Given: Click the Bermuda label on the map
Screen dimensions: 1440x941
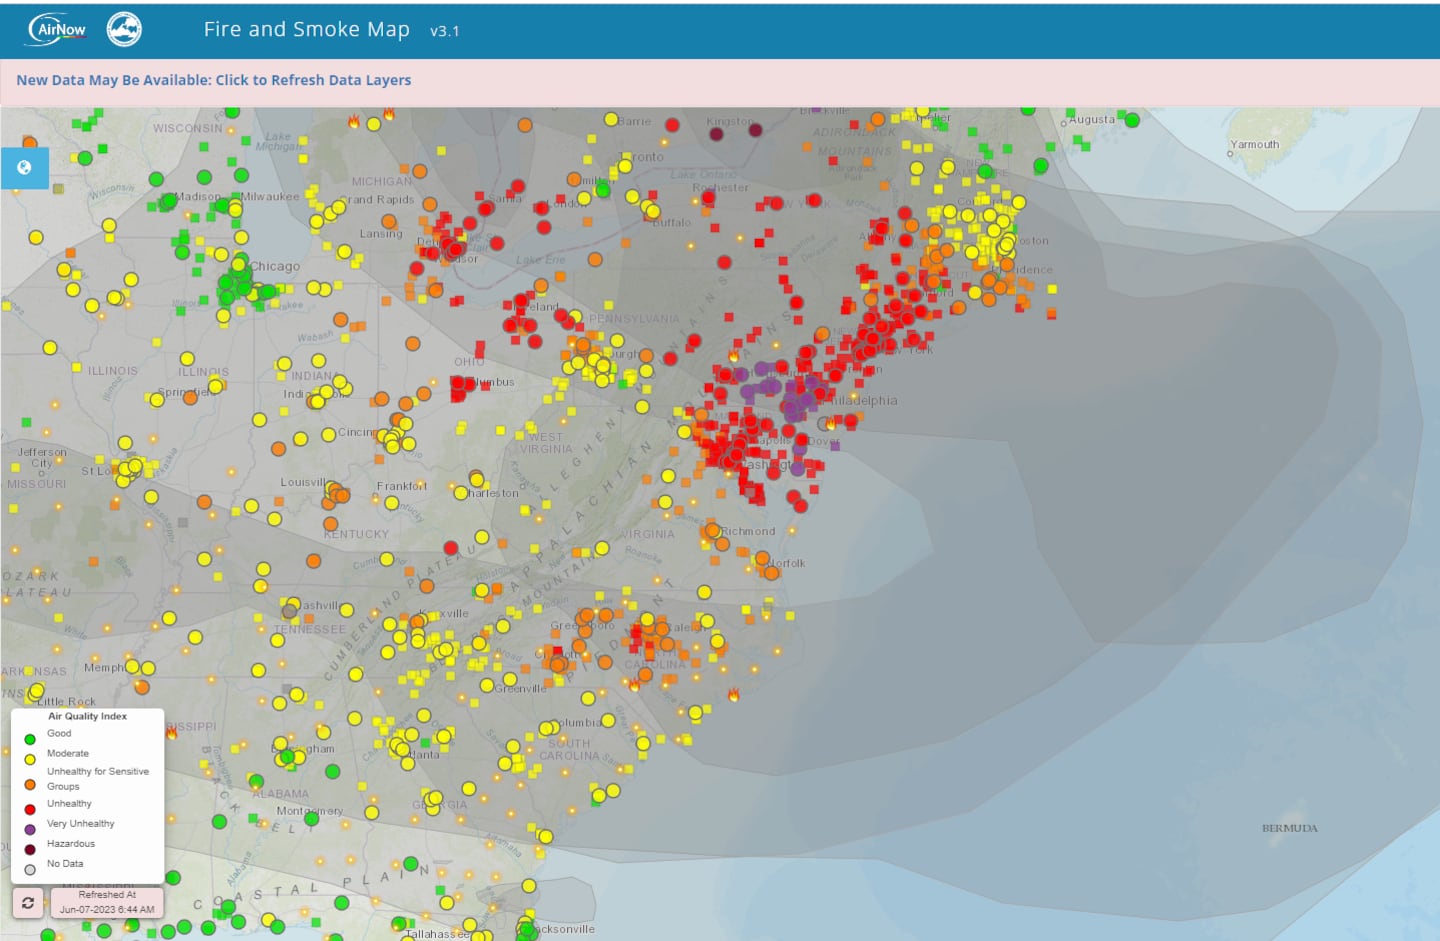Looking at the screenshot, I should click(x=1289, y=828).
